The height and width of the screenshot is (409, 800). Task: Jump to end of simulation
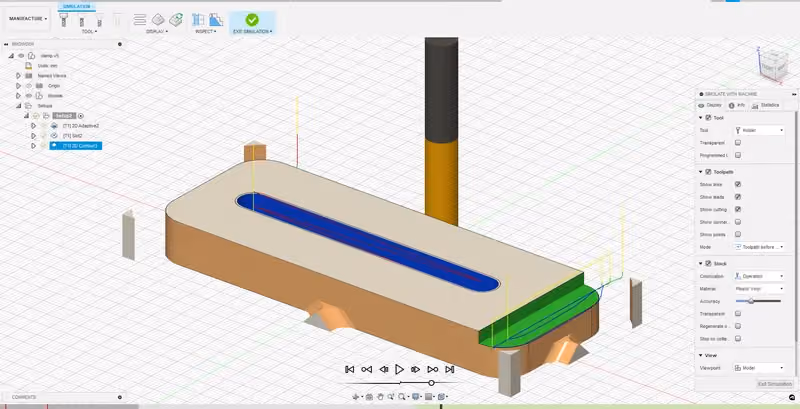pyautogui.click(x=449, y=369)
